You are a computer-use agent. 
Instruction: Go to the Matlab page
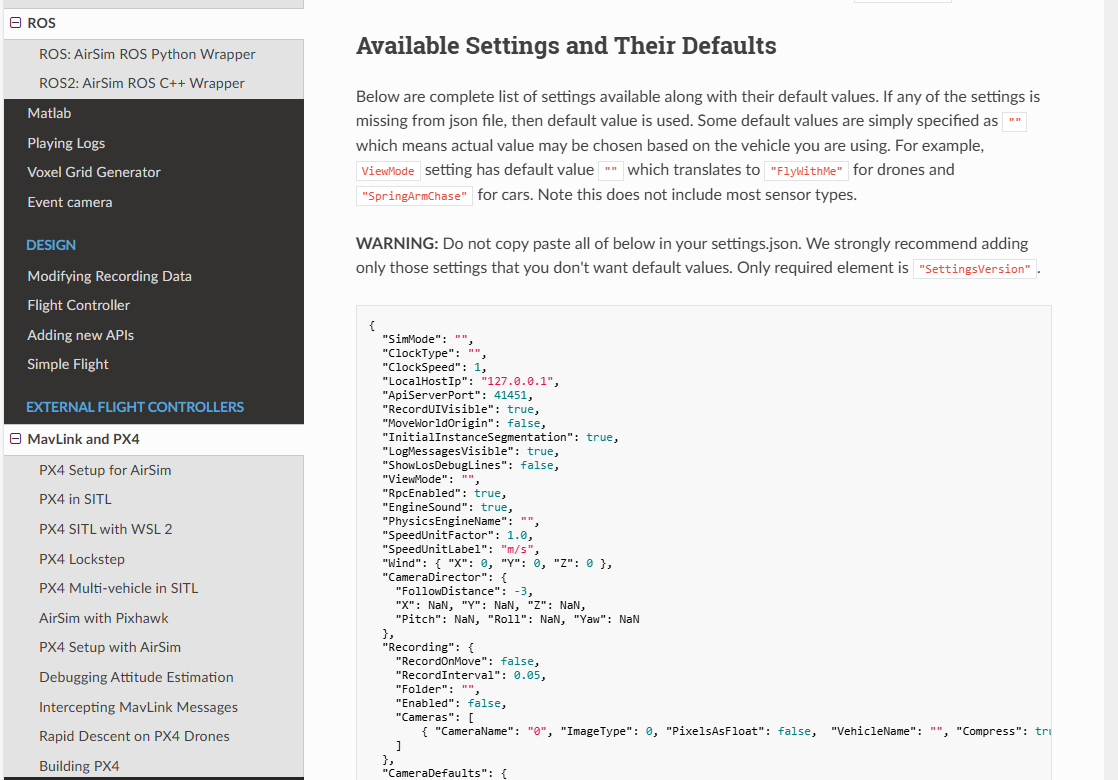(x=49, y=113)
